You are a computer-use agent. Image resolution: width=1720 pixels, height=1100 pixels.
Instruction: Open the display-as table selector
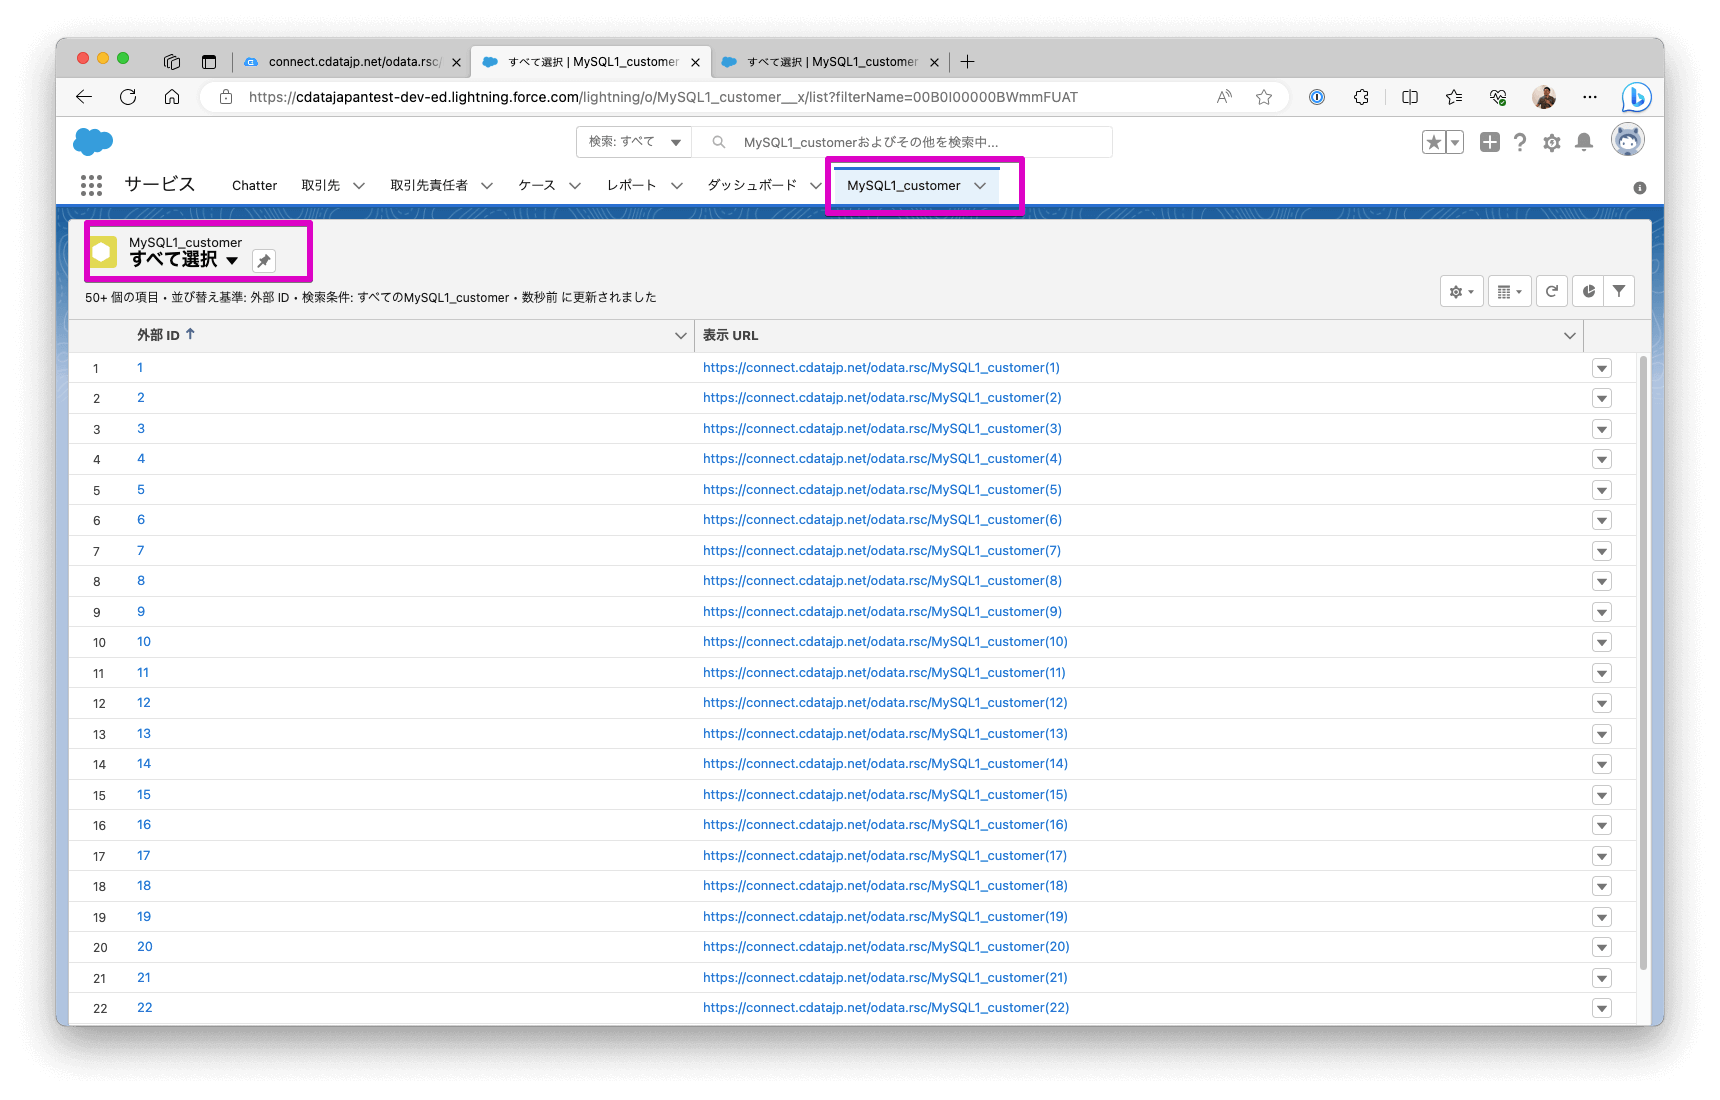coord(1509,291)
